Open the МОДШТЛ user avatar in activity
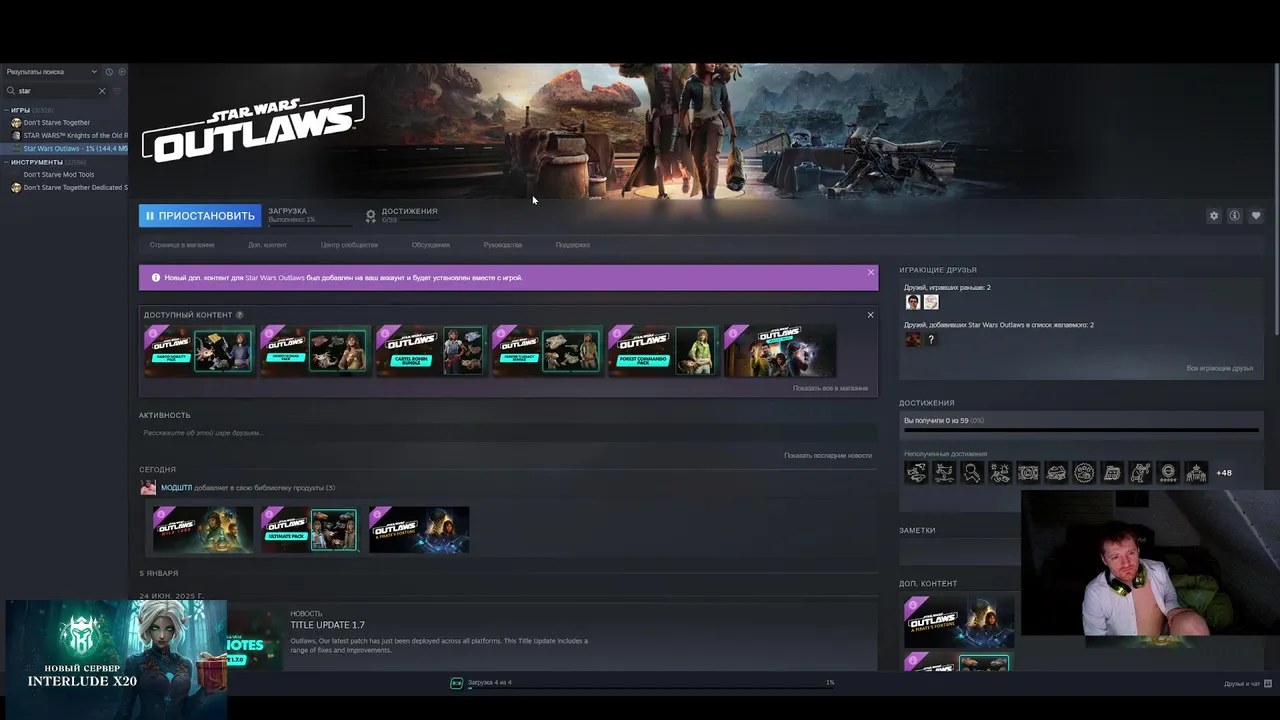1280x720 pixels. pos(148,488)
